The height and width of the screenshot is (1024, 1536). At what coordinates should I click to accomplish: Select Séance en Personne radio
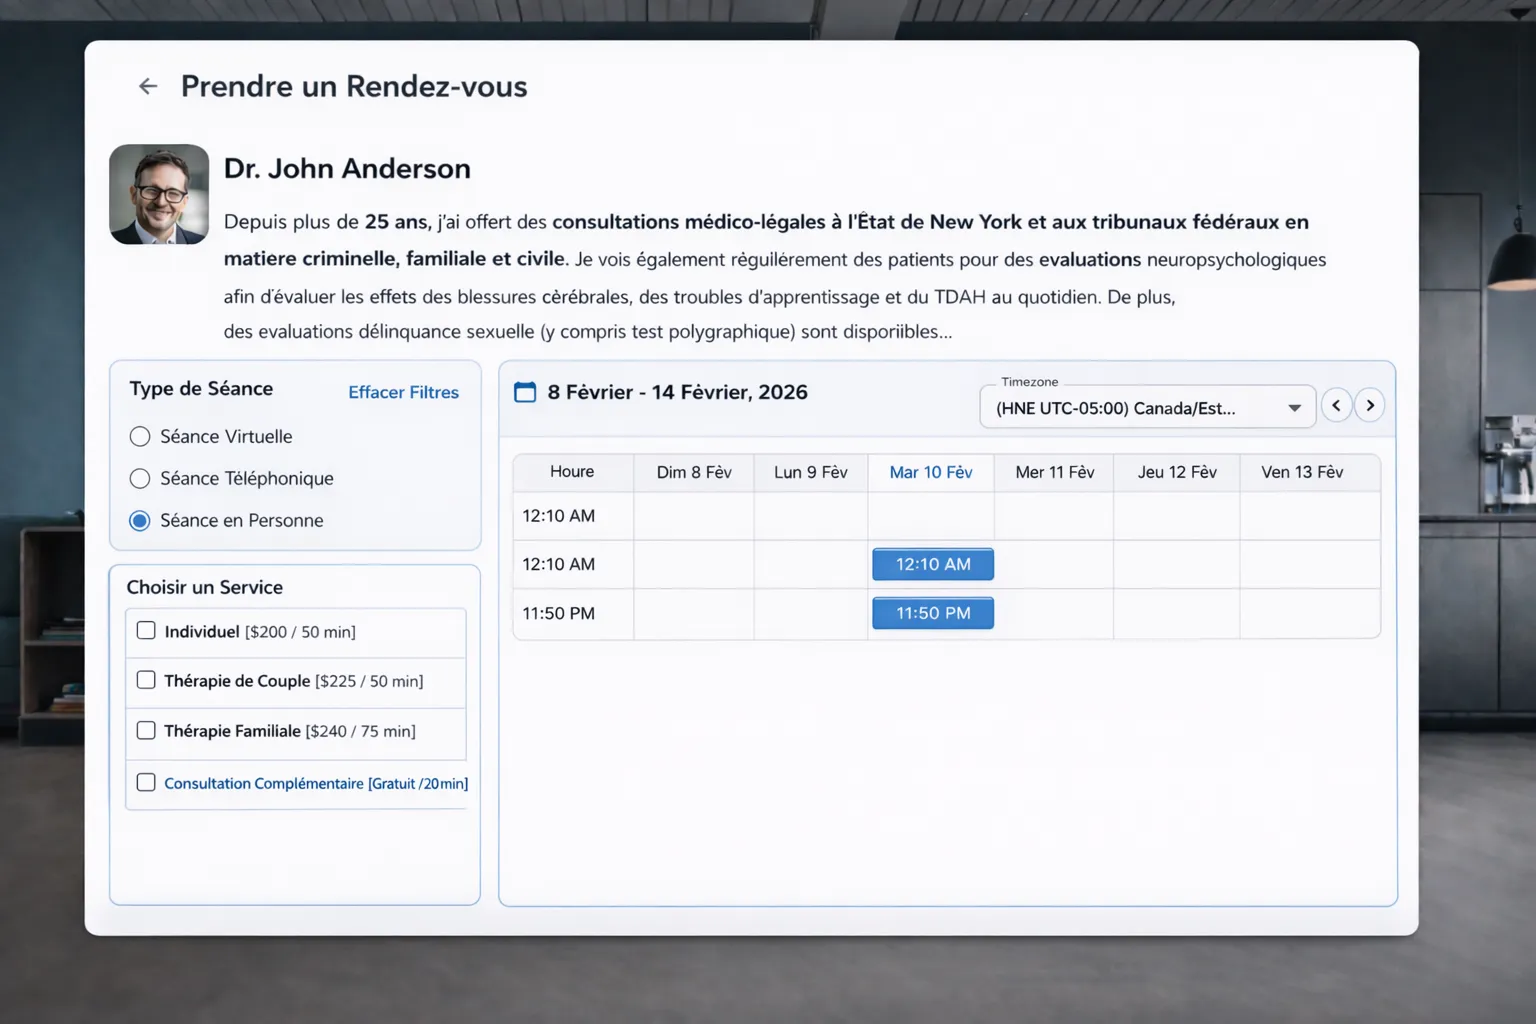tap(140, 521)
